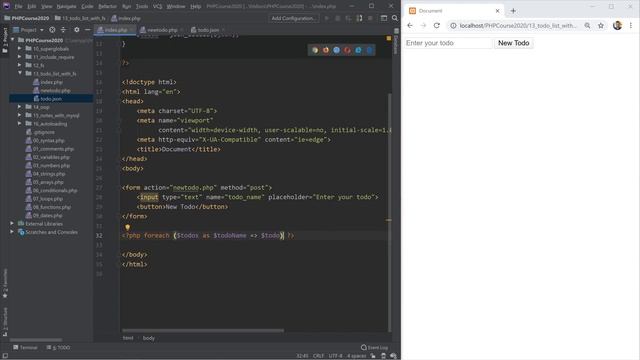
Task: Open page in Firefox via editor browser icon
Action: 326,50
